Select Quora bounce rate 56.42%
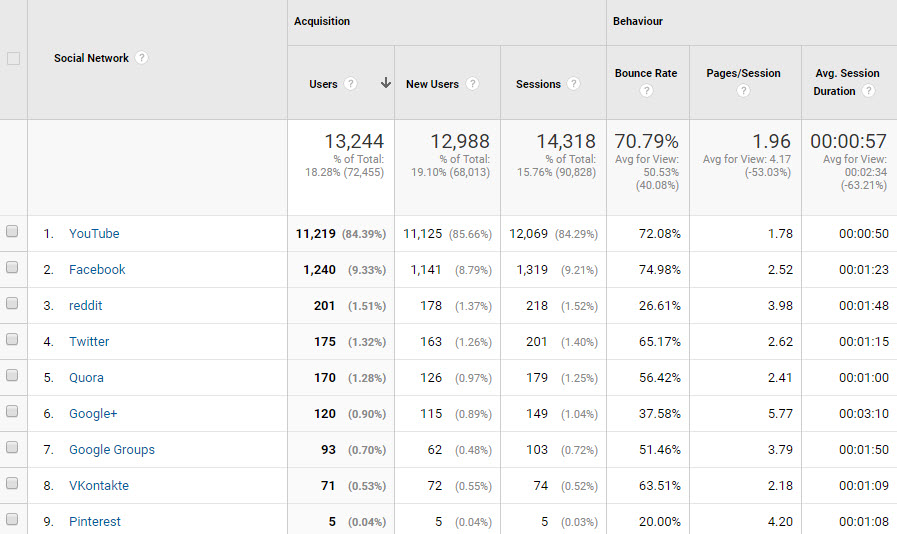This screenshot has height=534, width=897. point(660,378)
